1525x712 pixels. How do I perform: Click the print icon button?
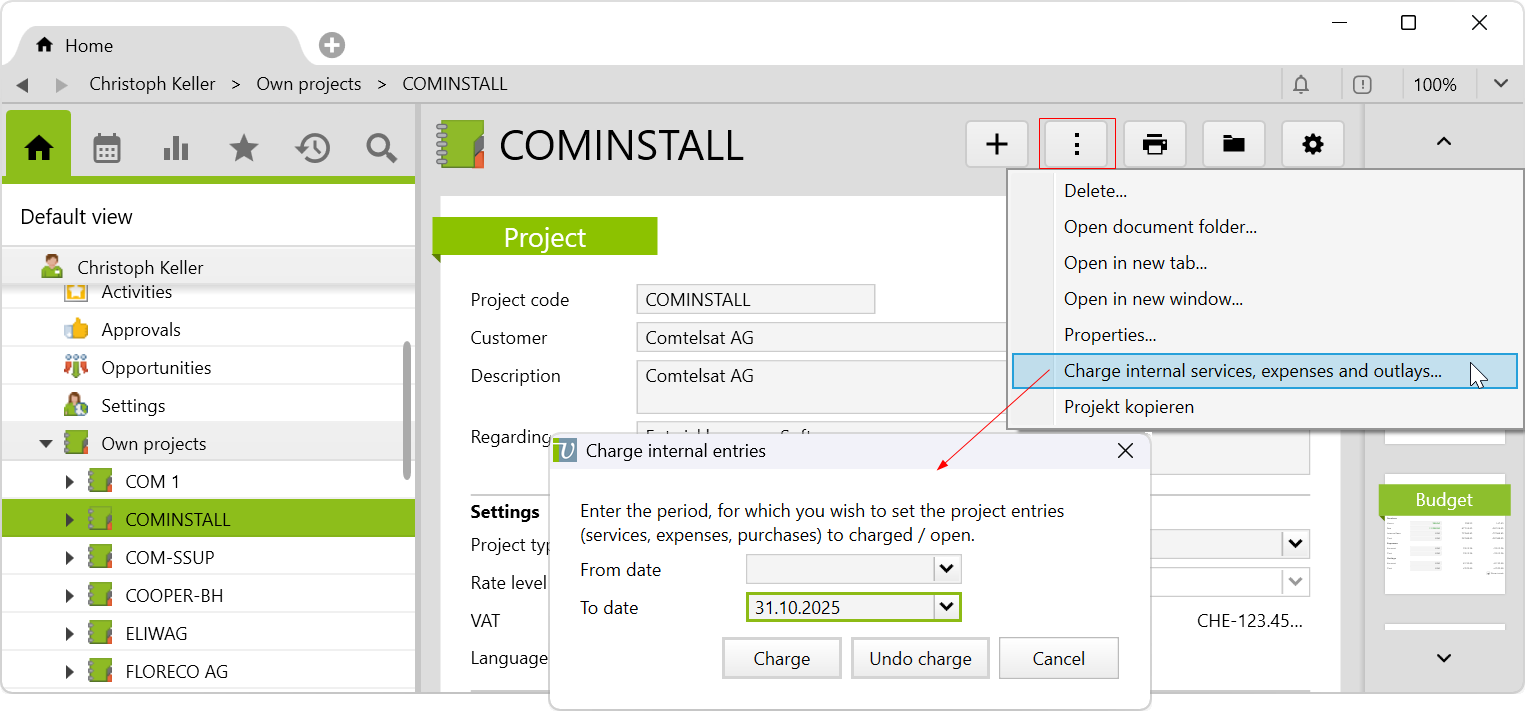tap(1155, 144)
